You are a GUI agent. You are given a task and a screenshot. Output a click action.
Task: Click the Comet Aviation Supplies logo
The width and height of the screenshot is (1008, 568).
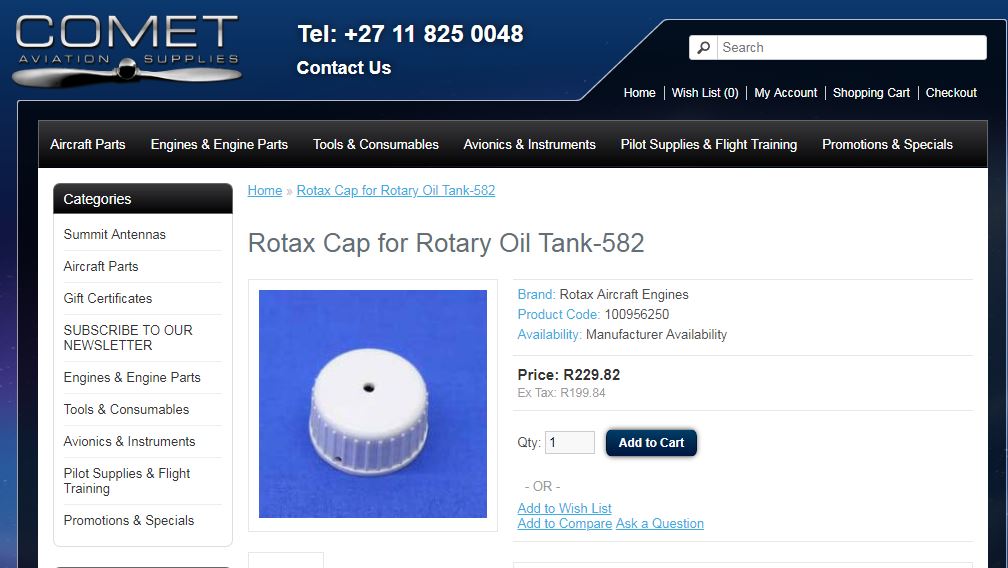[x=127, y=50]
